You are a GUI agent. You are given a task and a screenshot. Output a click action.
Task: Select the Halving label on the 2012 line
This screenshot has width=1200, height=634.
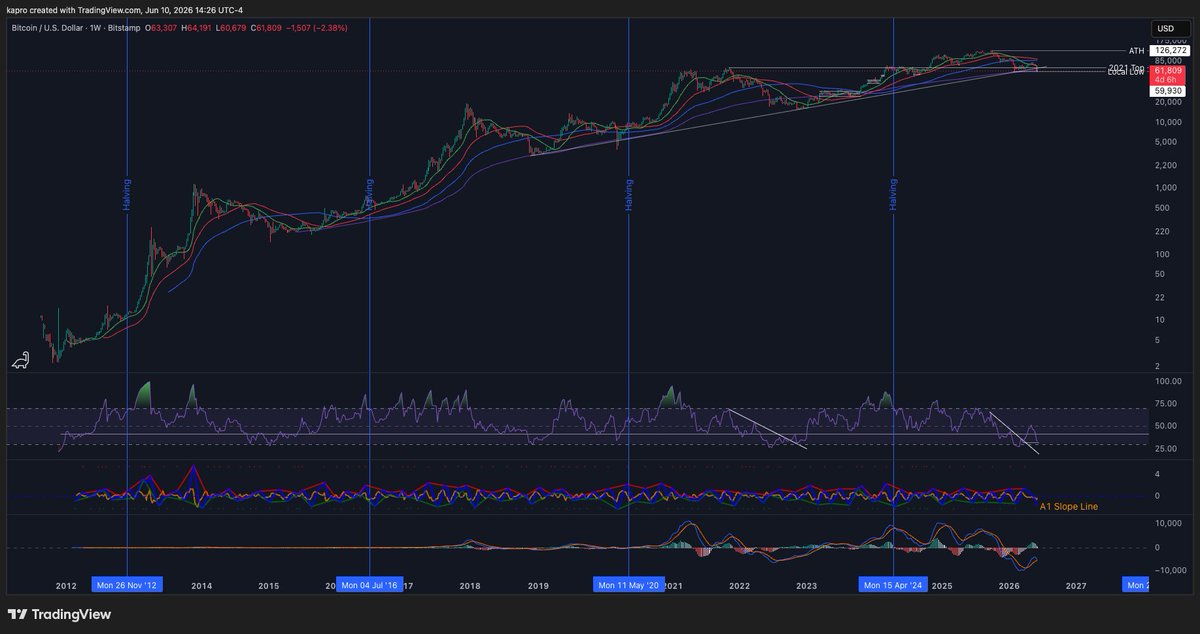[x=127, y=194]
